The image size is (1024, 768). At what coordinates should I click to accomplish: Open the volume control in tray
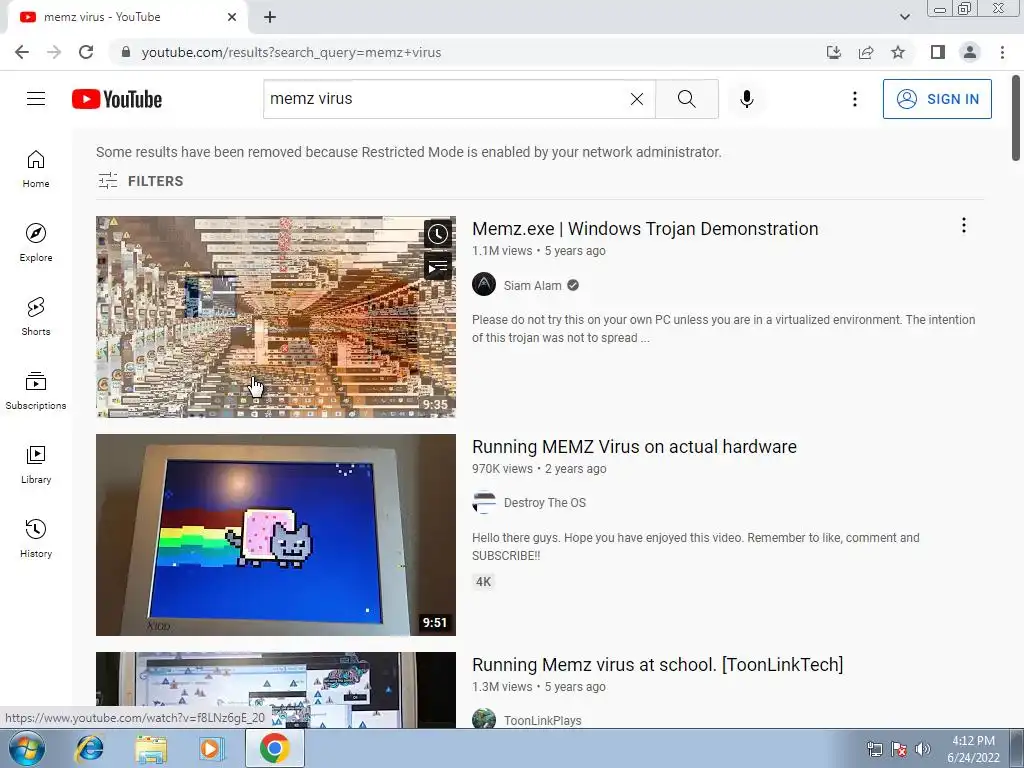pos(923,749)
